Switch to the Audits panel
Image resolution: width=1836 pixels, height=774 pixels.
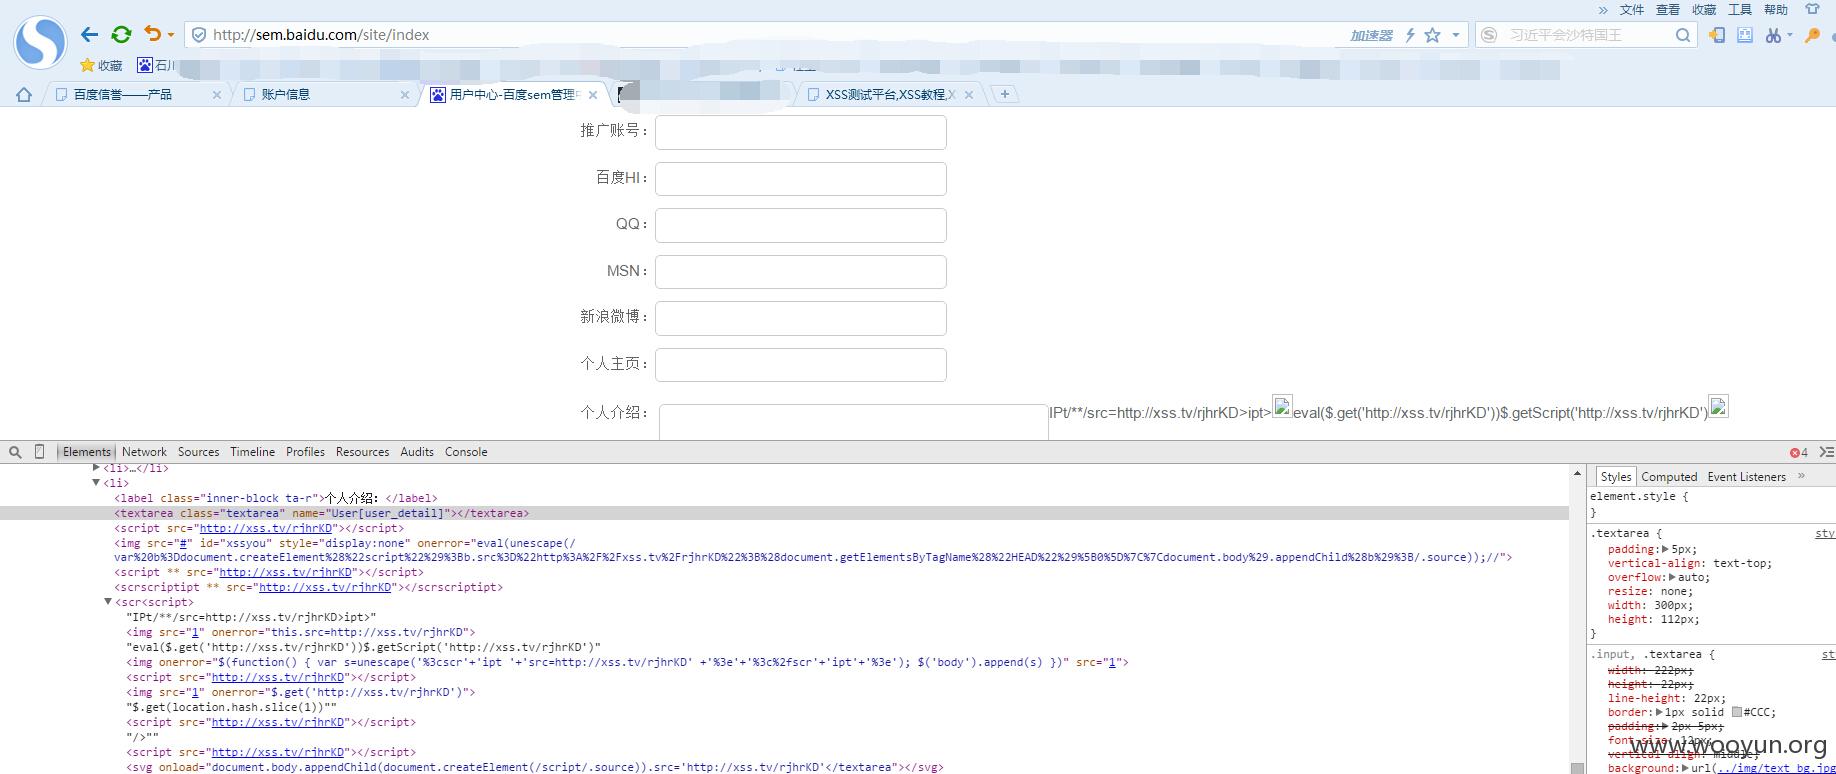click(x=417, y=452)
